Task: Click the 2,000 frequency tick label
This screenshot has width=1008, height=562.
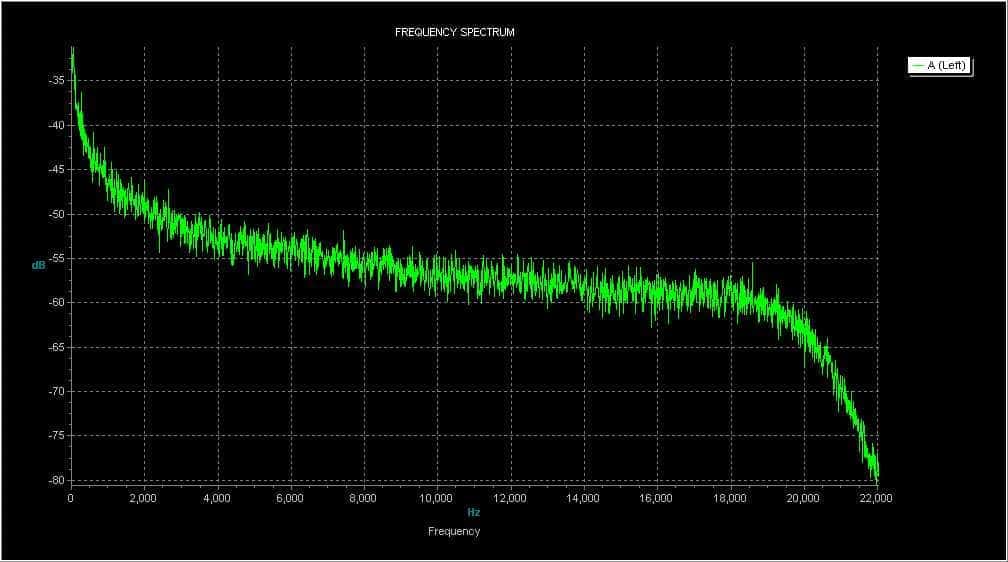Action: tap(143, 498)
